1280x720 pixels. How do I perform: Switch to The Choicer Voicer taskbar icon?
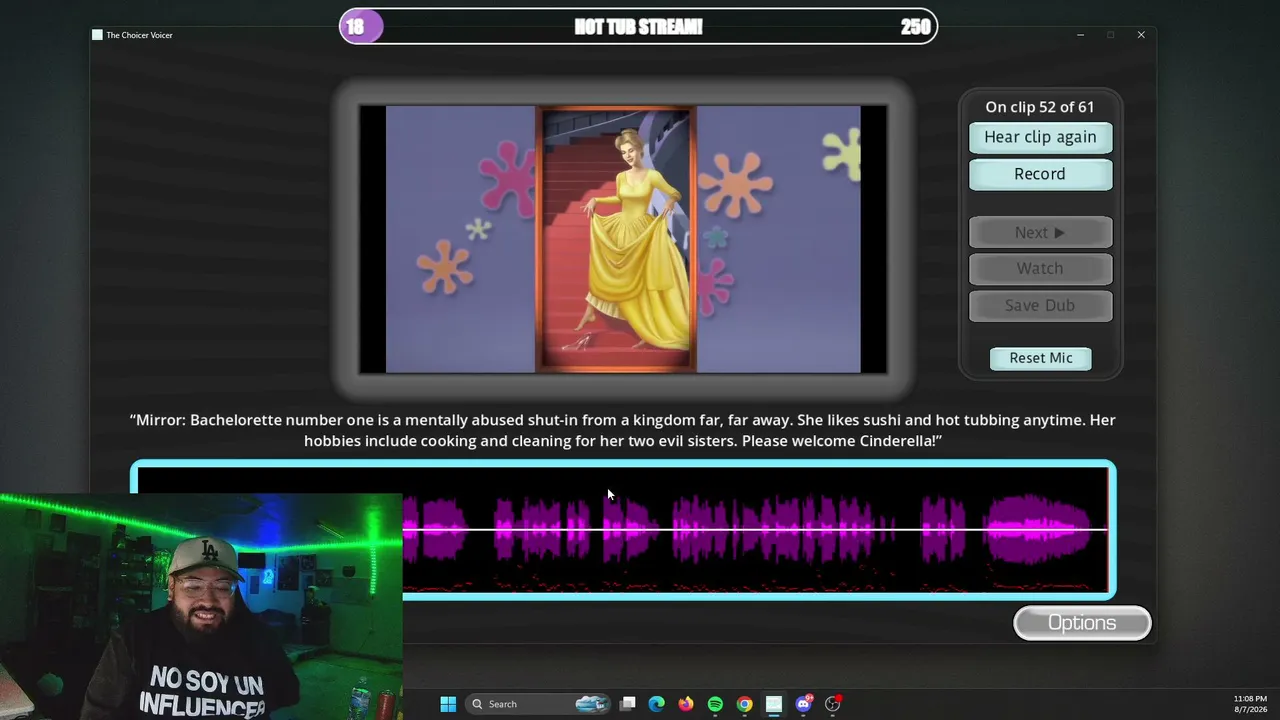(x=774, y=704)
